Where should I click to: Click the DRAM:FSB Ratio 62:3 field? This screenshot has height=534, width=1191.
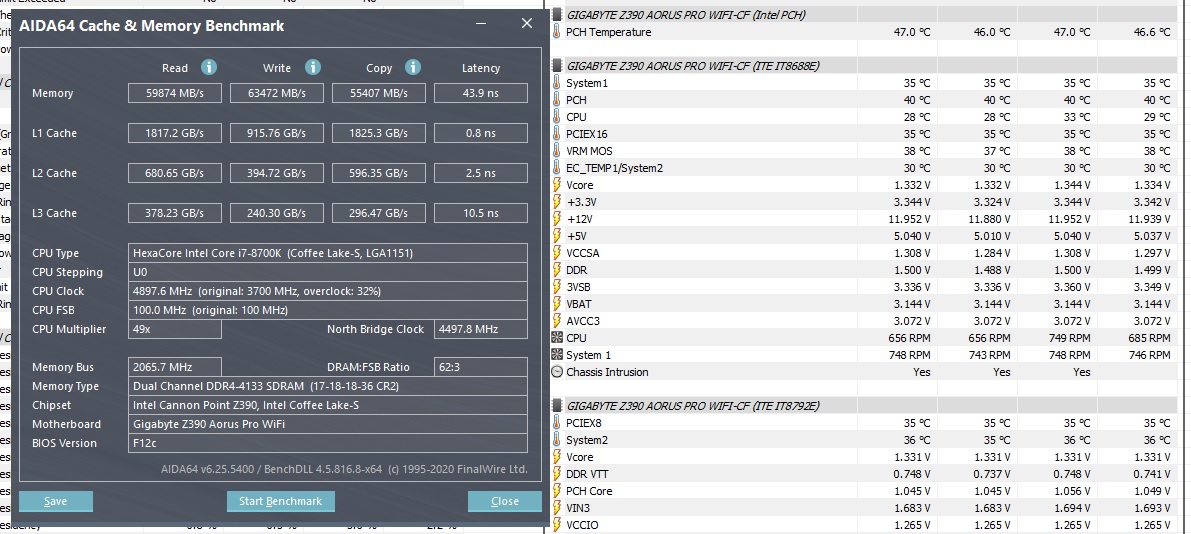click(481, 367)
